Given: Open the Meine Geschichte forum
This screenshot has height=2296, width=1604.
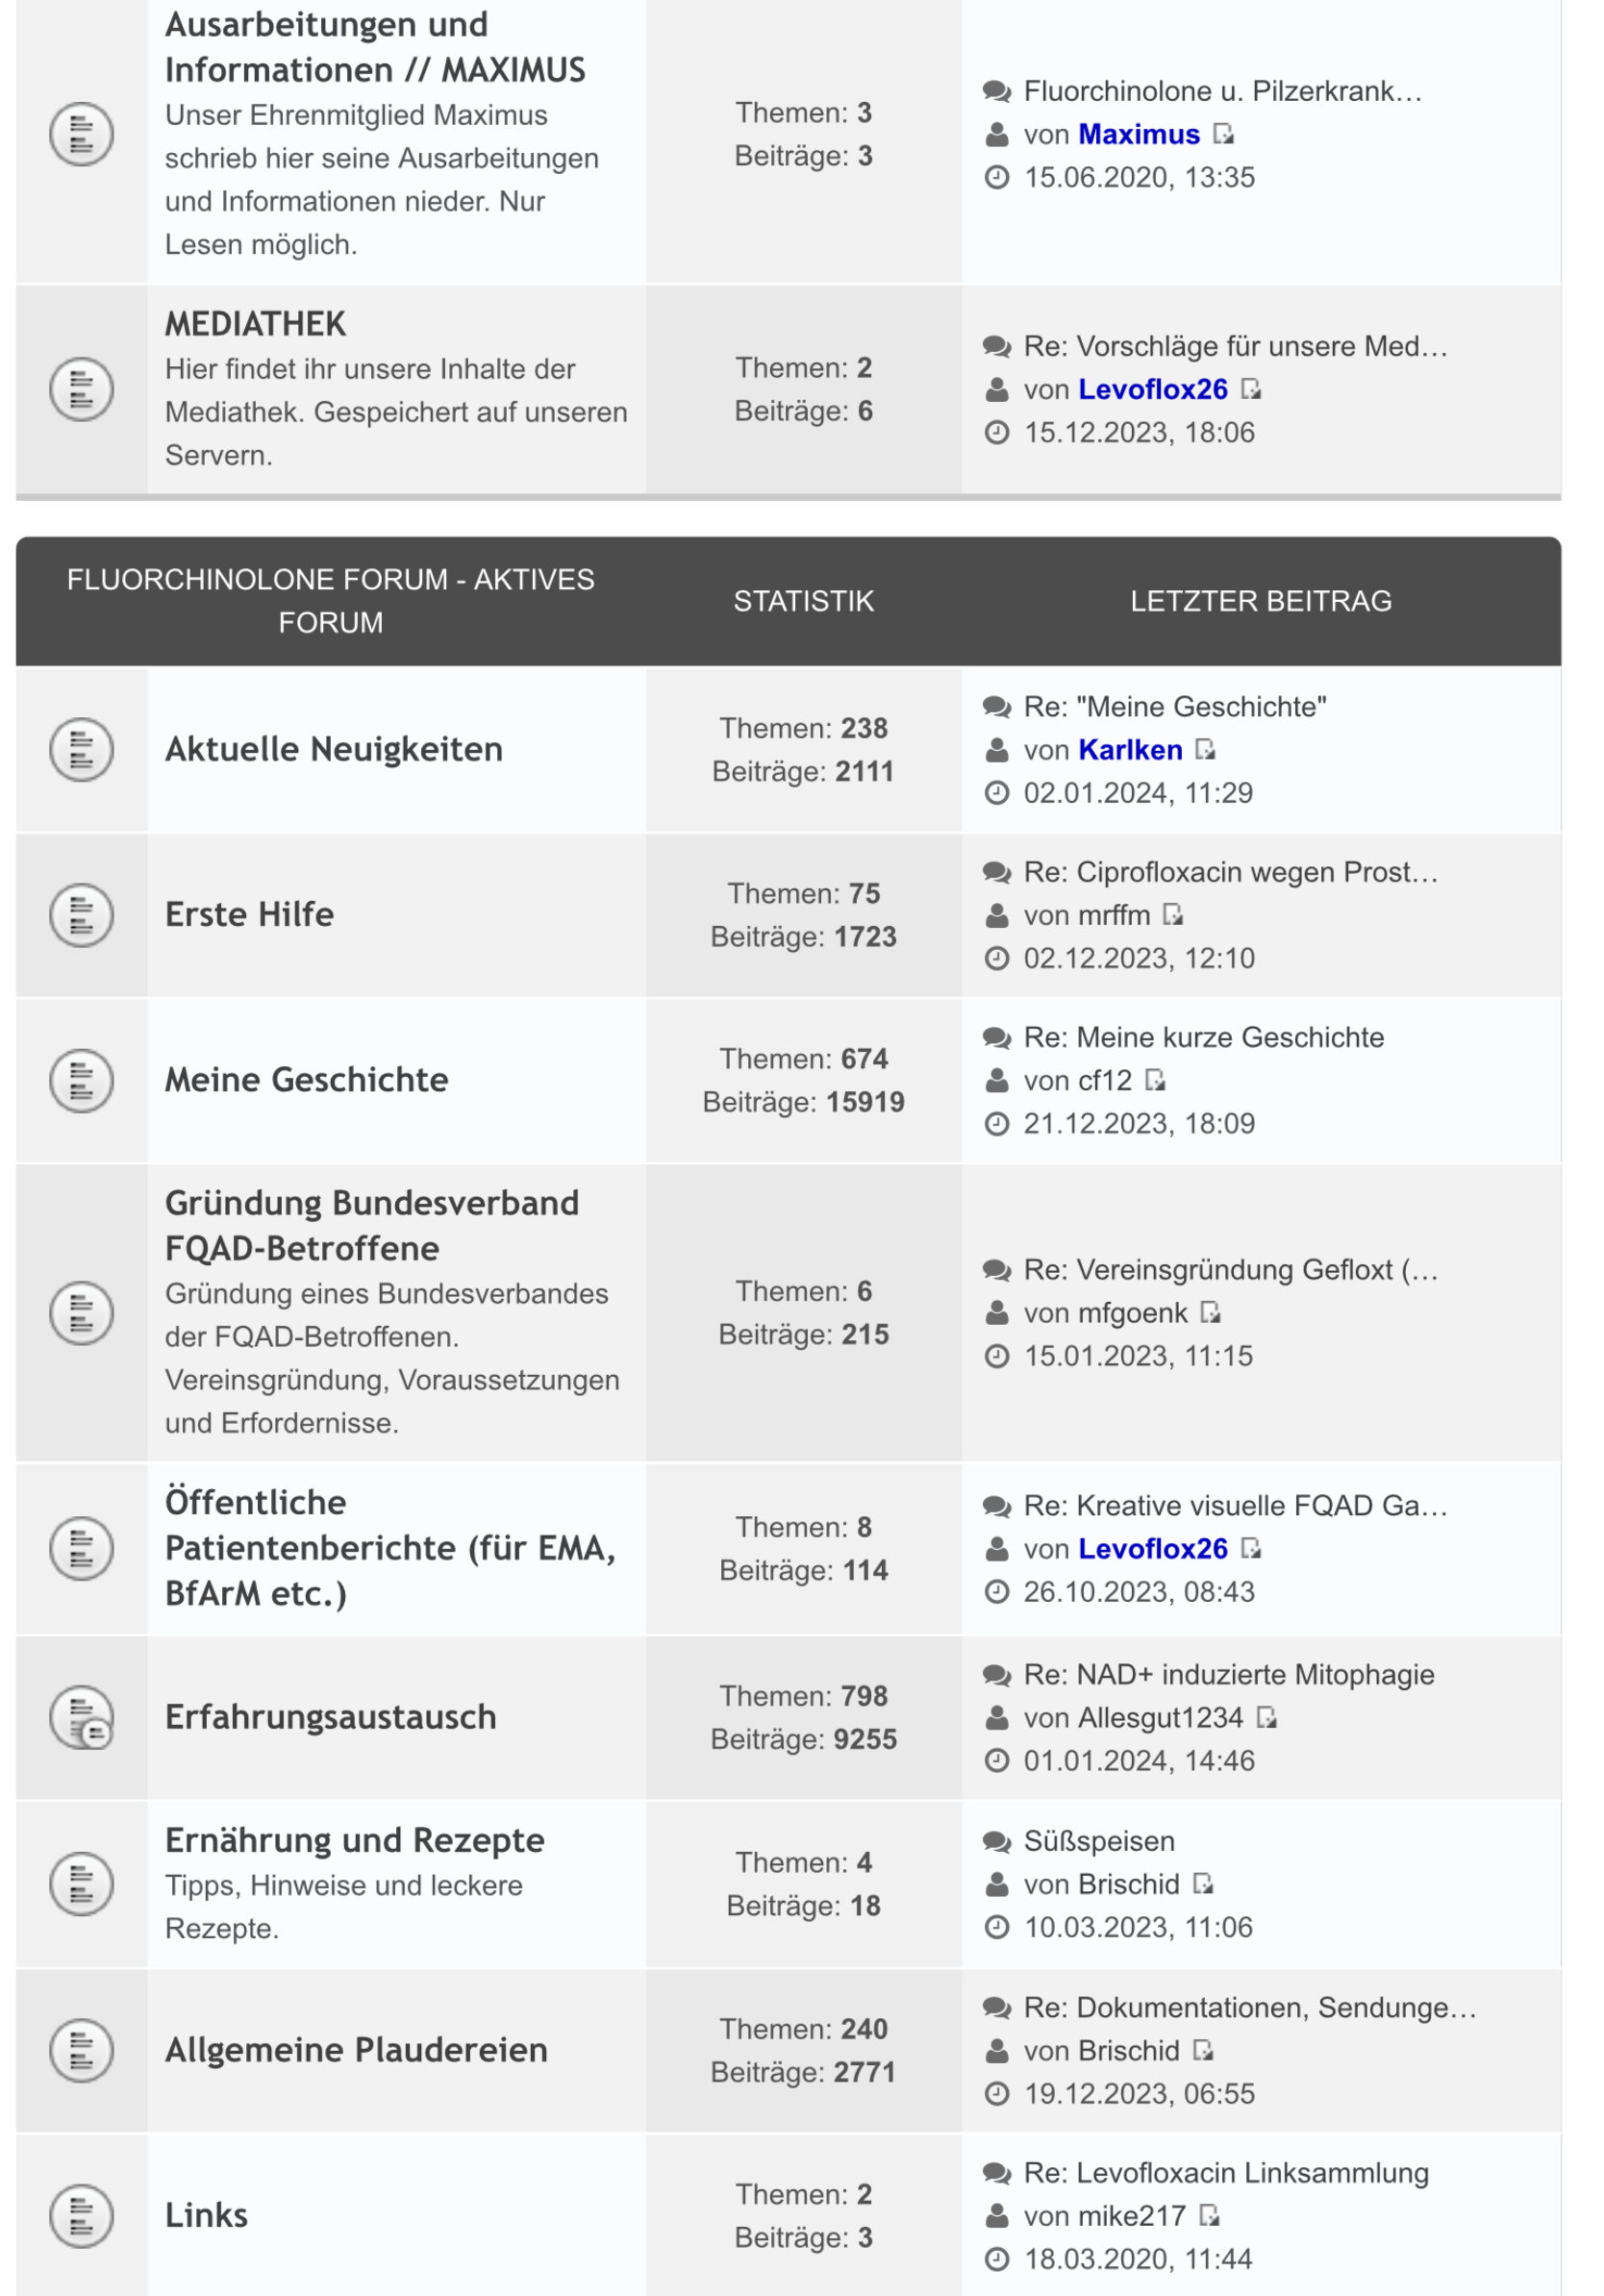Looking at the screenshot, I should coord(306,1080).
